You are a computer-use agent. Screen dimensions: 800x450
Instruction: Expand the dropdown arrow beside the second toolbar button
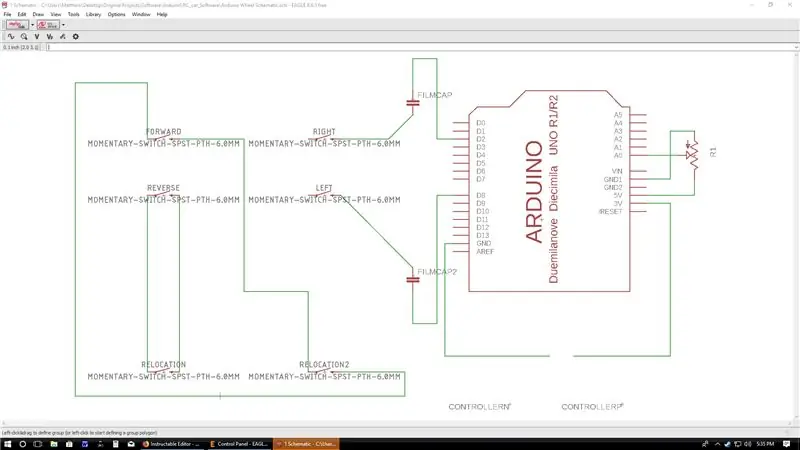pos(63,25)
